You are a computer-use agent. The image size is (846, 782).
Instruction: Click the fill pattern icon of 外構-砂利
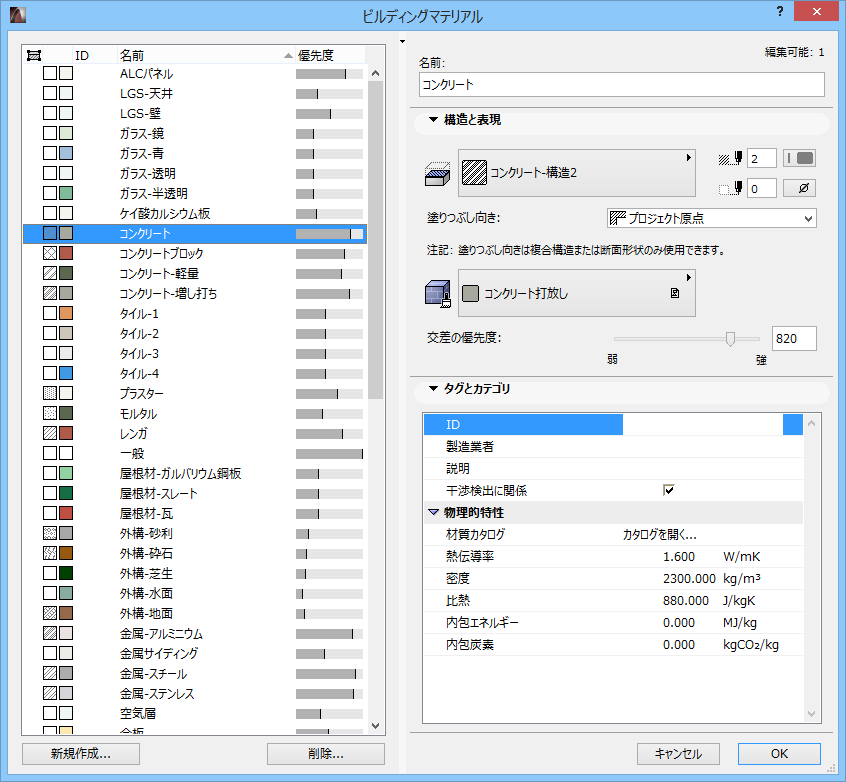tap(50, 533)
